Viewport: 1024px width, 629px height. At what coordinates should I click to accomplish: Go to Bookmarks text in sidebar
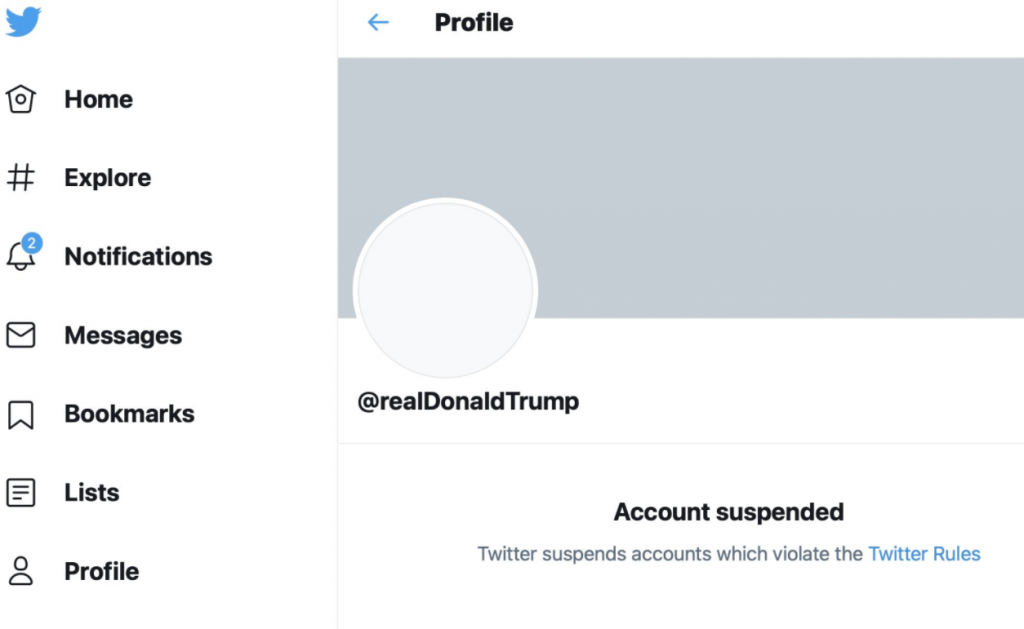pos(129,414)
